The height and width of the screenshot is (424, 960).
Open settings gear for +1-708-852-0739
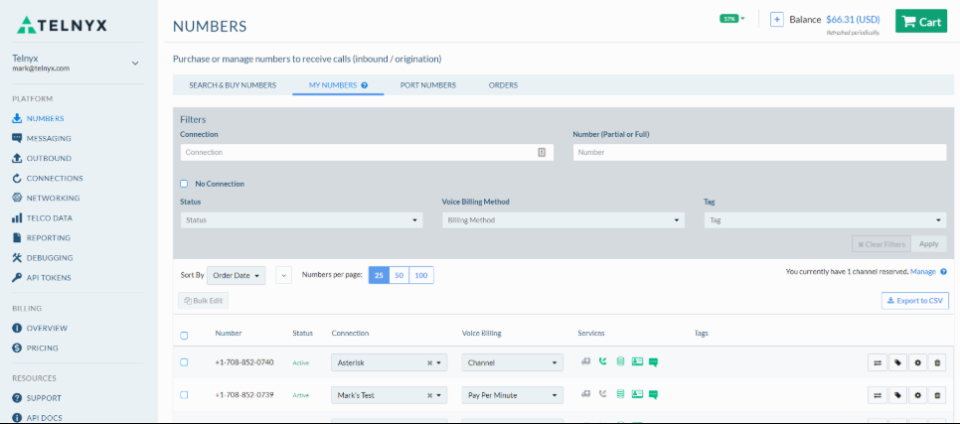pos(918,395)
